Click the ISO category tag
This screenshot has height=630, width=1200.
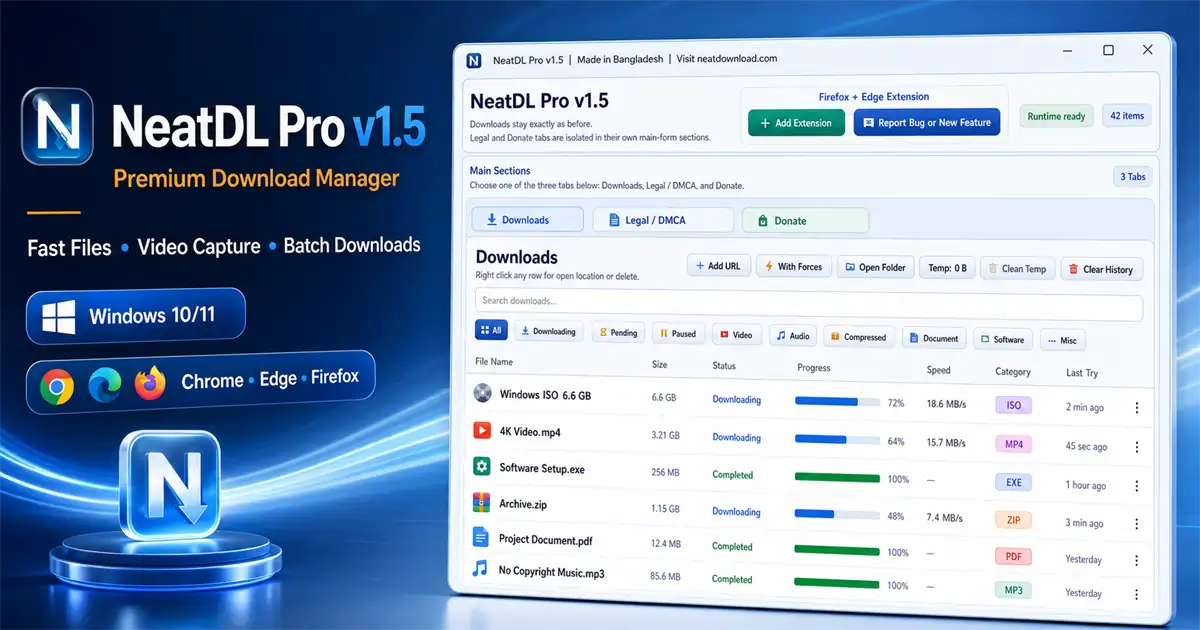pos(1014,405)
